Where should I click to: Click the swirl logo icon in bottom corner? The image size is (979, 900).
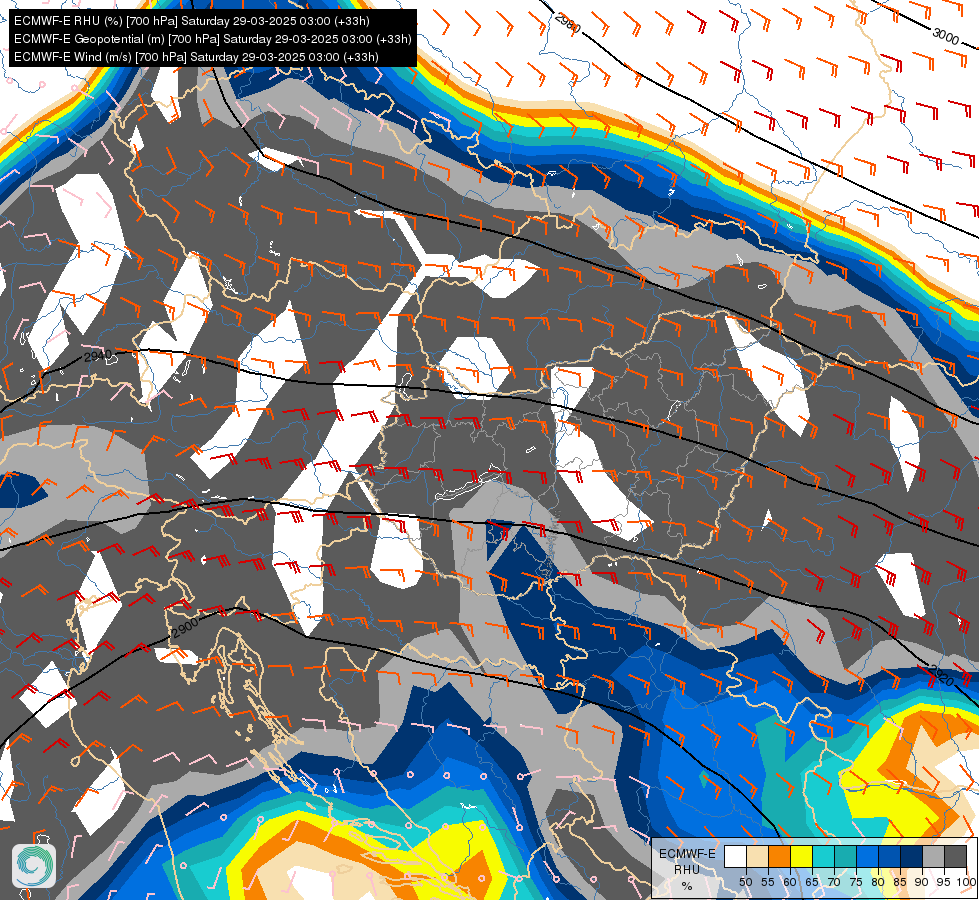coord(34,865)
